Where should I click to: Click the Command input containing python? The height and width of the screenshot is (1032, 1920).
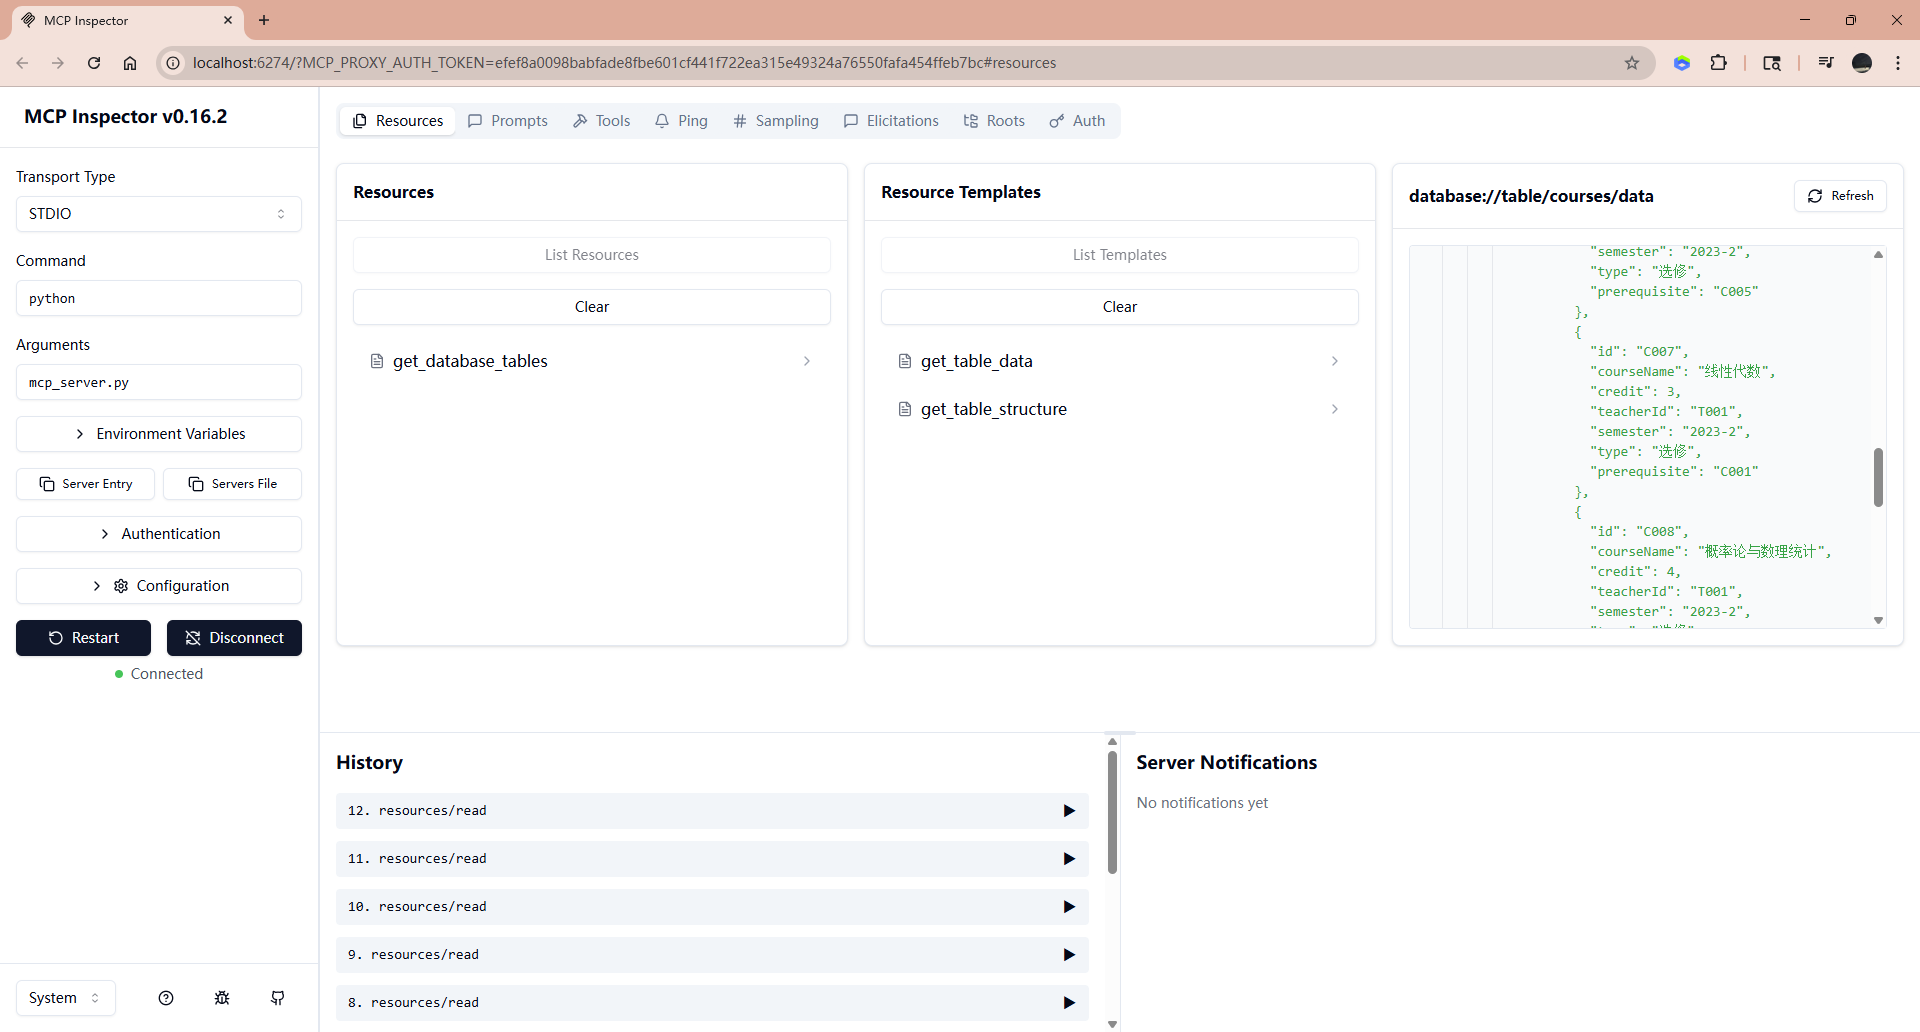point(159,298)
